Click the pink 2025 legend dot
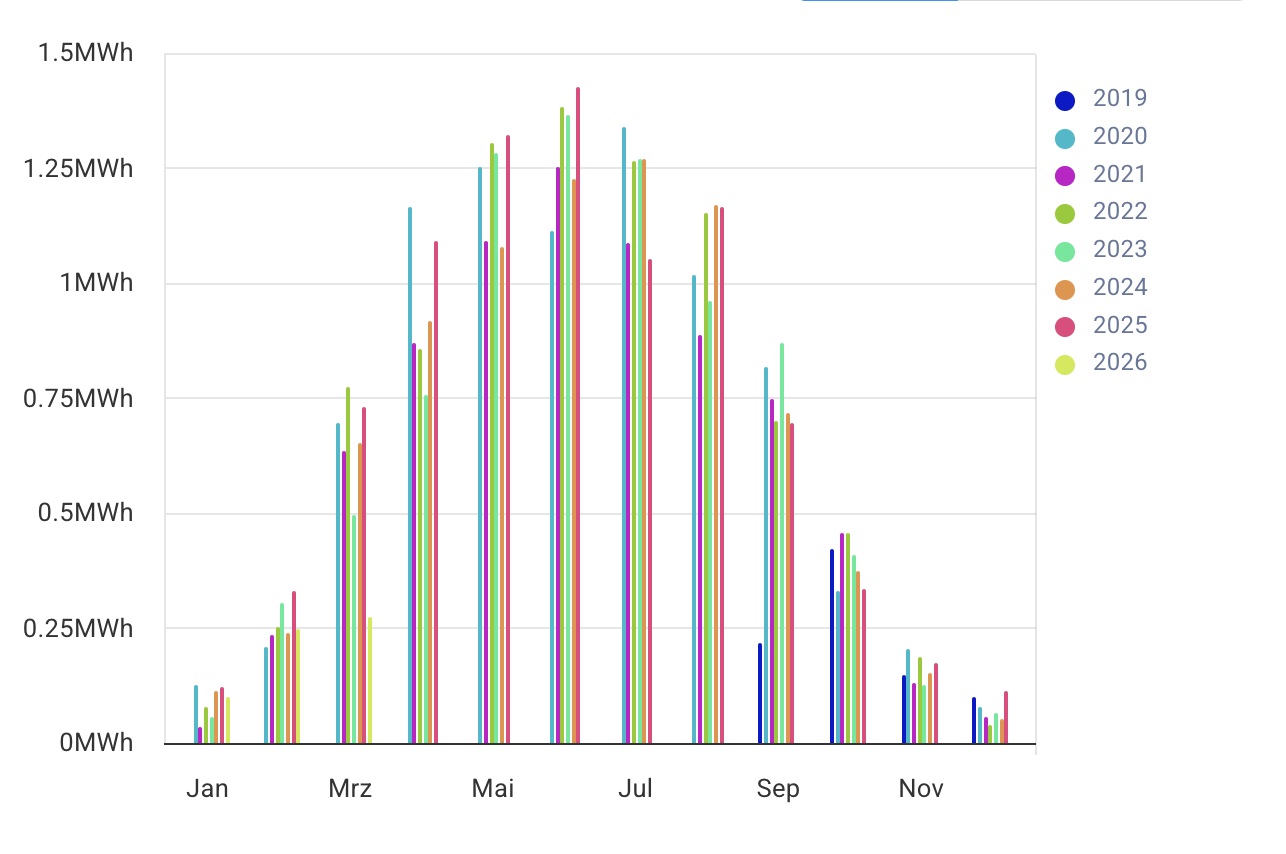 coord(1066,326)
